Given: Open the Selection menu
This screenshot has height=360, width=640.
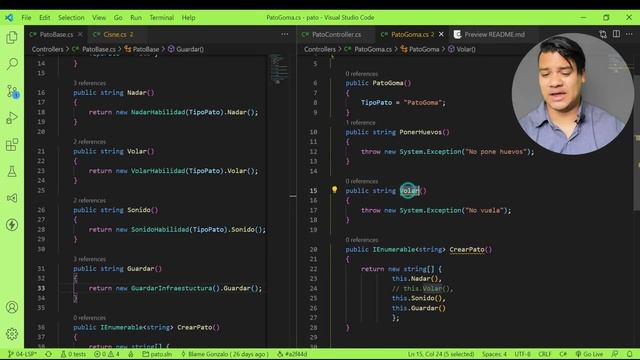Looking at the screenshot, I should [x=71, y=18].
